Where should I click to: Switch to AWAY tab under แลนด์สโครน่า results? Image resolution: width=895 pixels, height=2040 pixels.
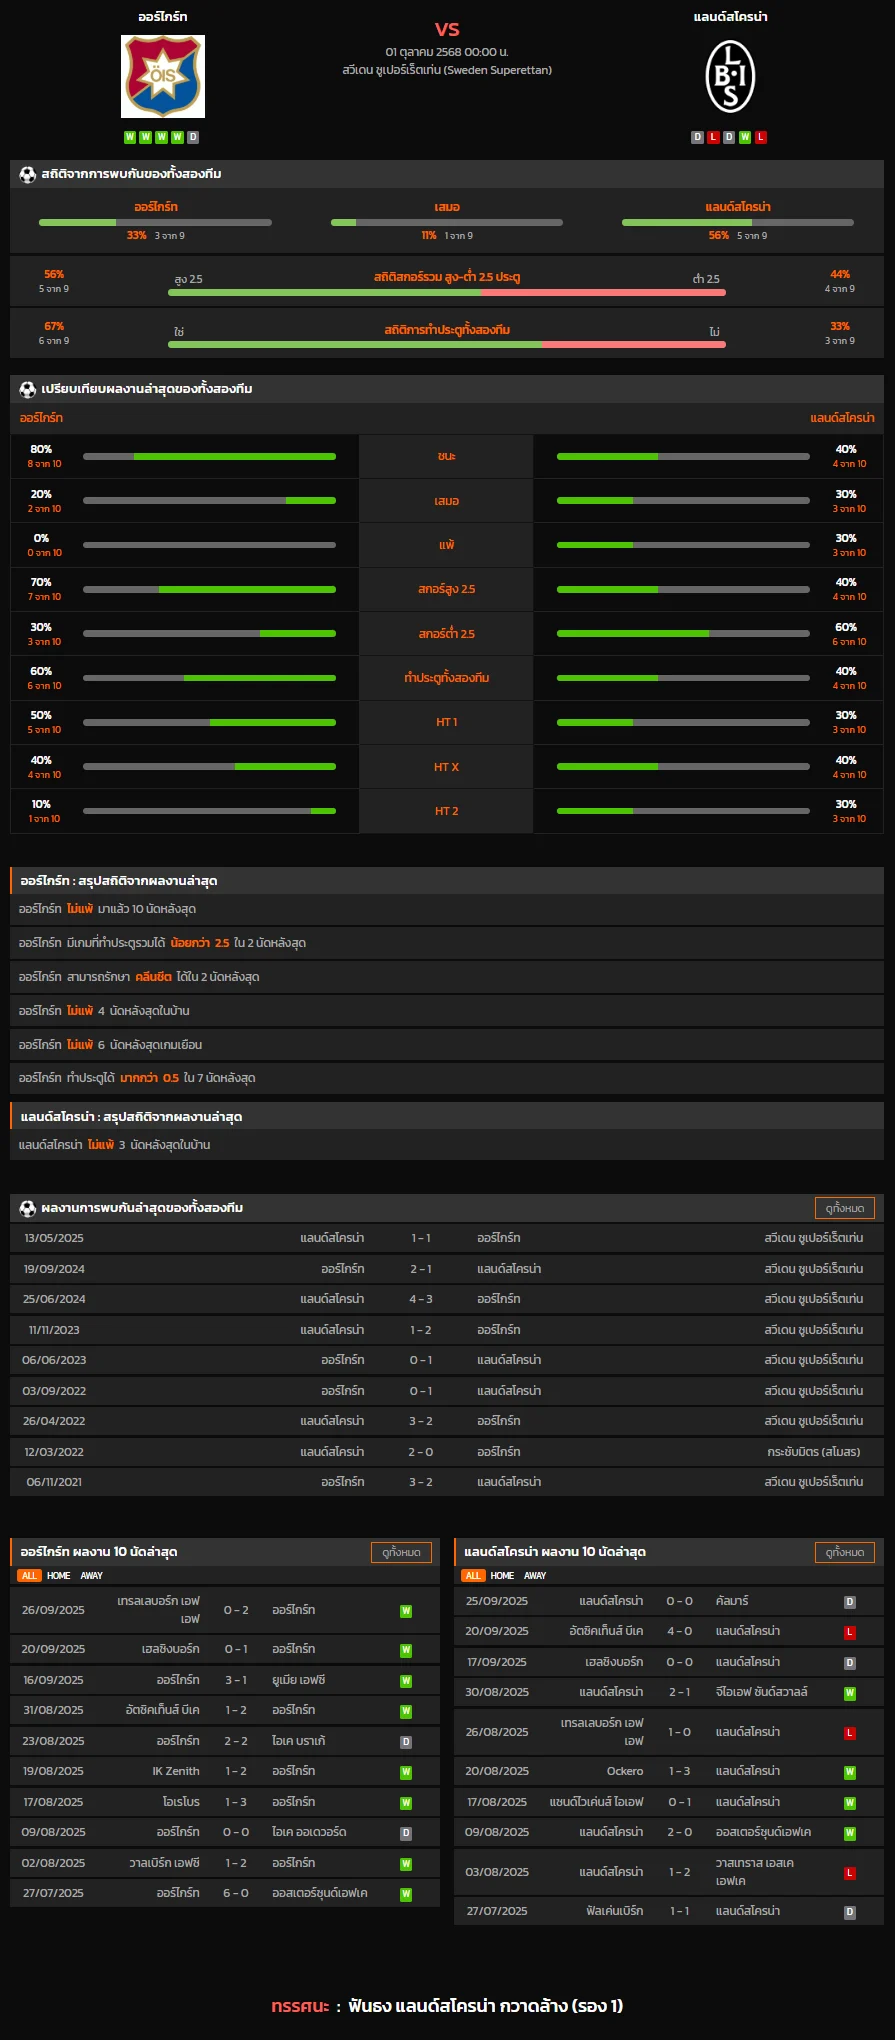pyautogui.click(x=535, y=1576)
